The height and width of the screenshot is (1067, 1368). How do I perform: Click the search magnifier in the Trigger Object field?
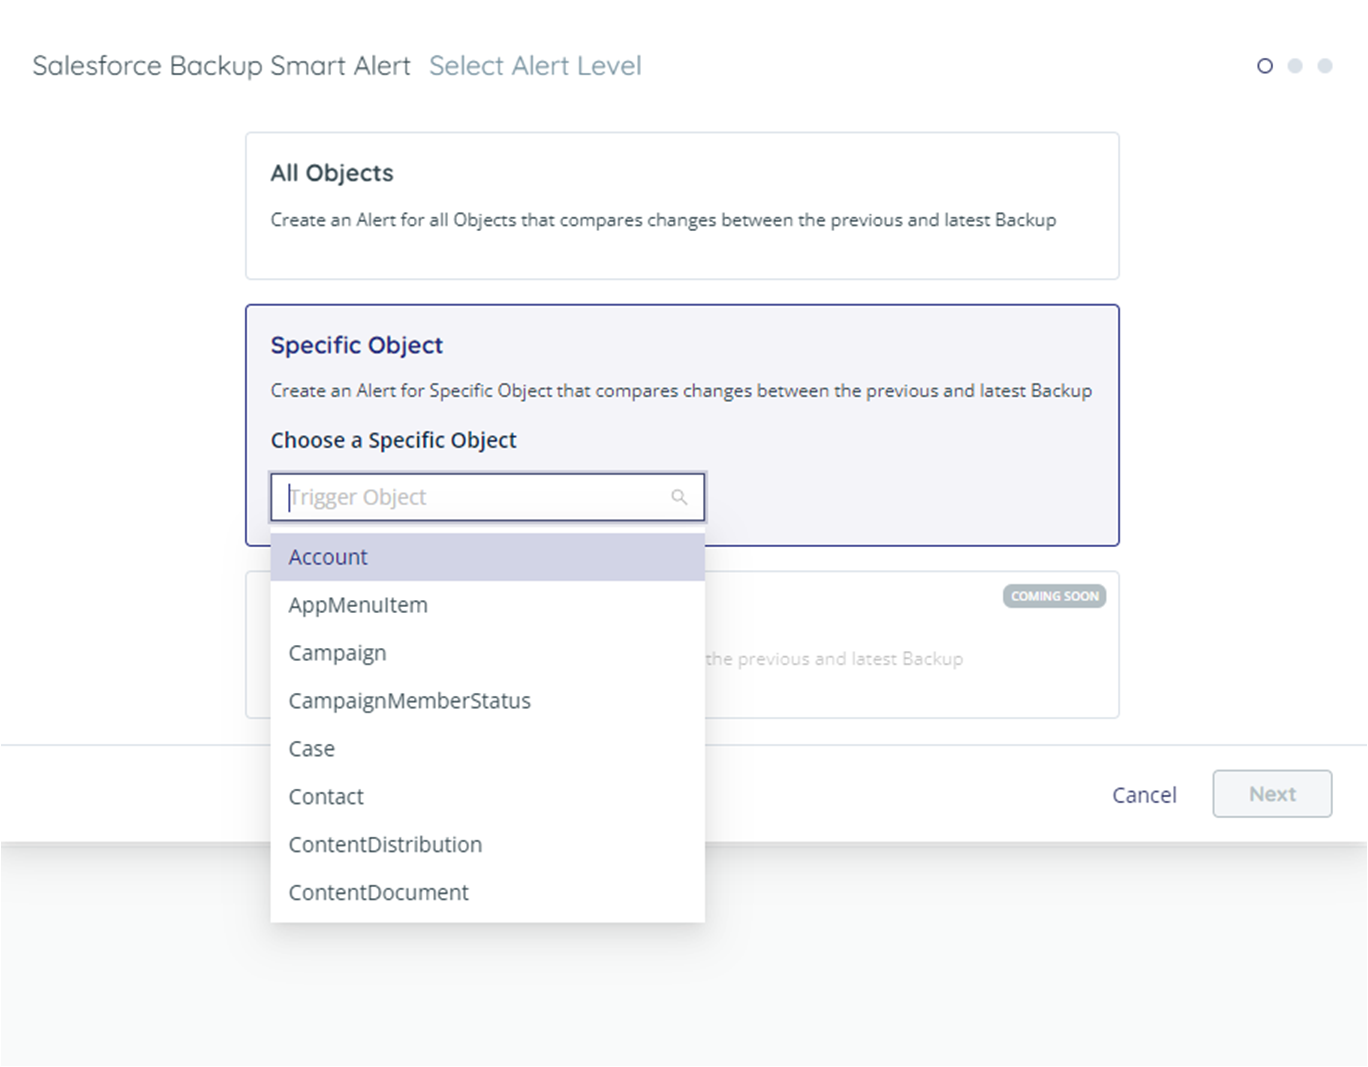pyautogui.click(x=680, y=497)
